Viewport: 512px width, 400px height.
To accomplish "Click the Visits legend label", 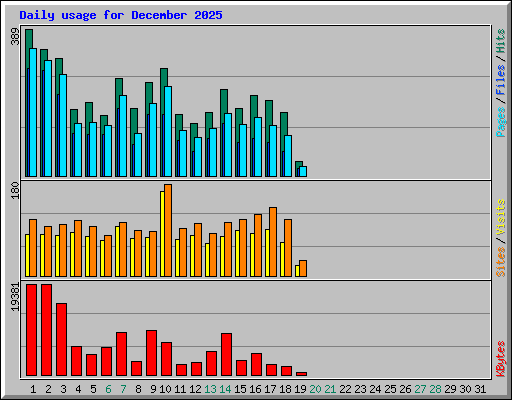I will [x=501, y=218].
